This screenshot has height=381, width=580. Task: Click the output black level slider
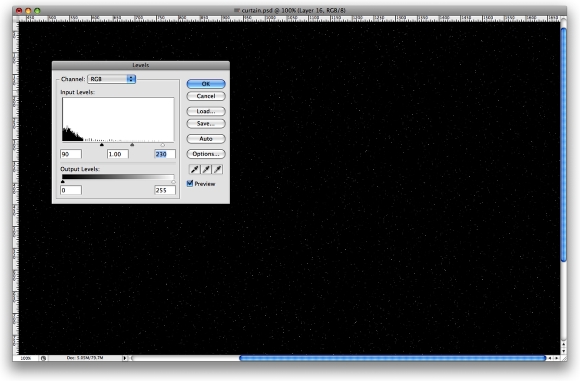63,182
